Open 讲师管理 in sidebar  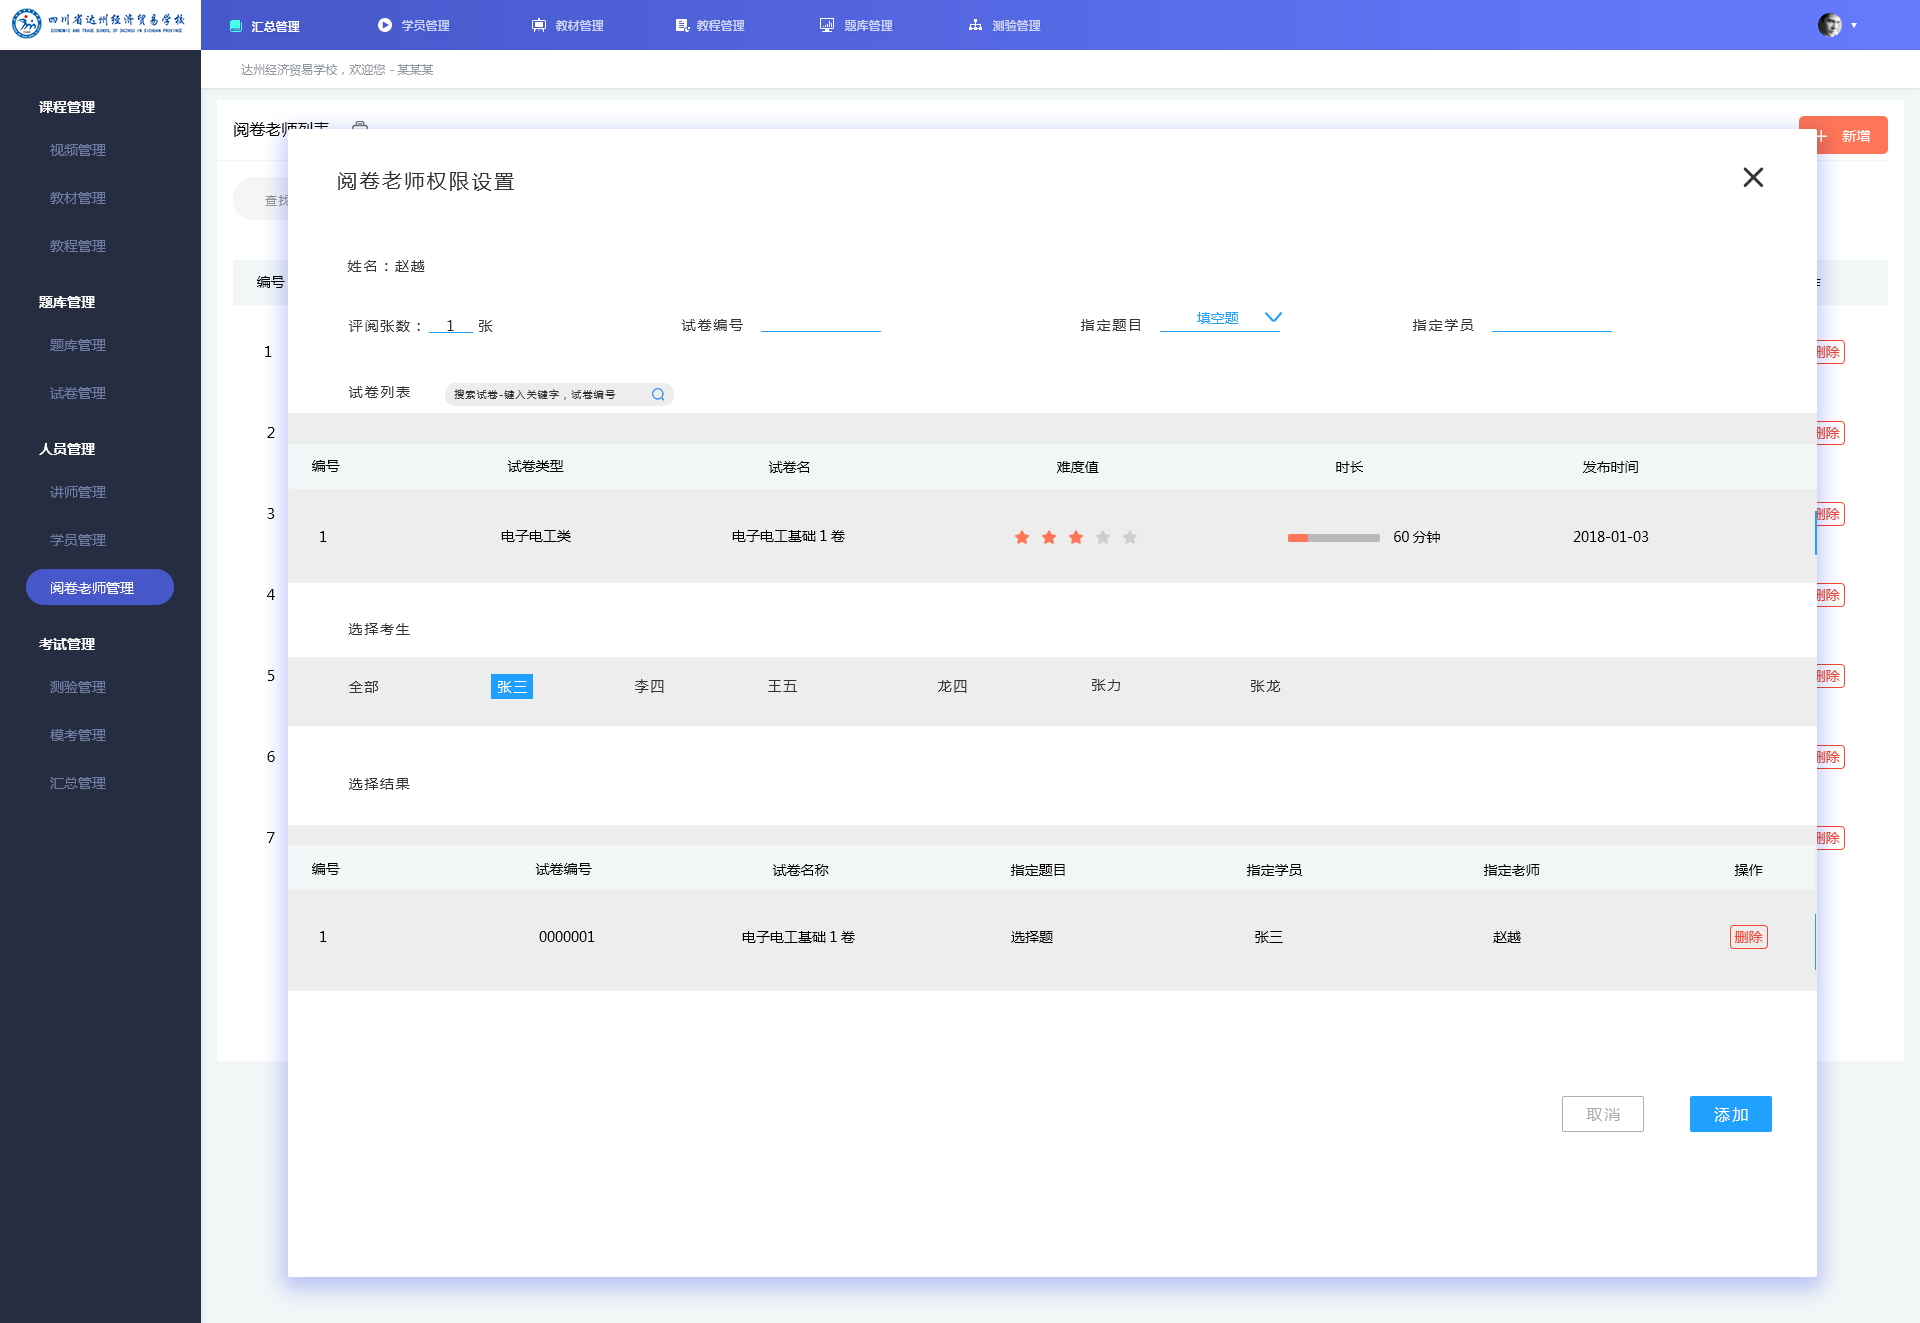click(x=78, y=492)
